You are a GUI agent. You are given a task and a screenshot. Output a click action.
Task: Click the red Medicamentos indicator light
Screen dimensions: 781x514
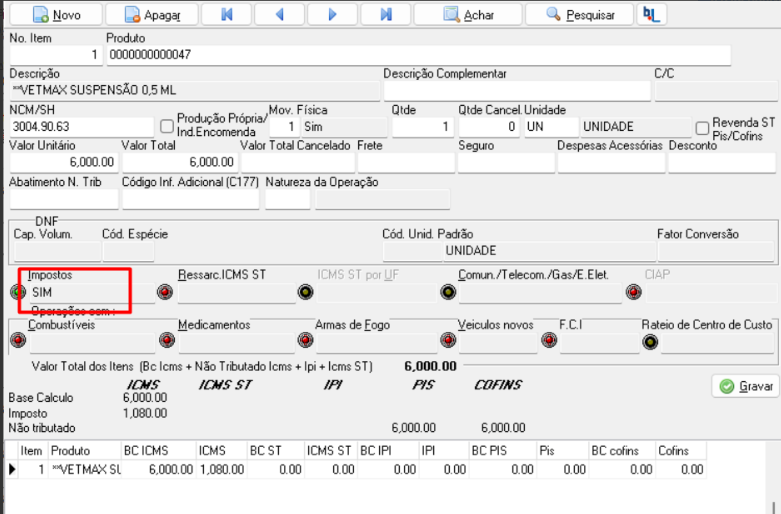(167, 340)
